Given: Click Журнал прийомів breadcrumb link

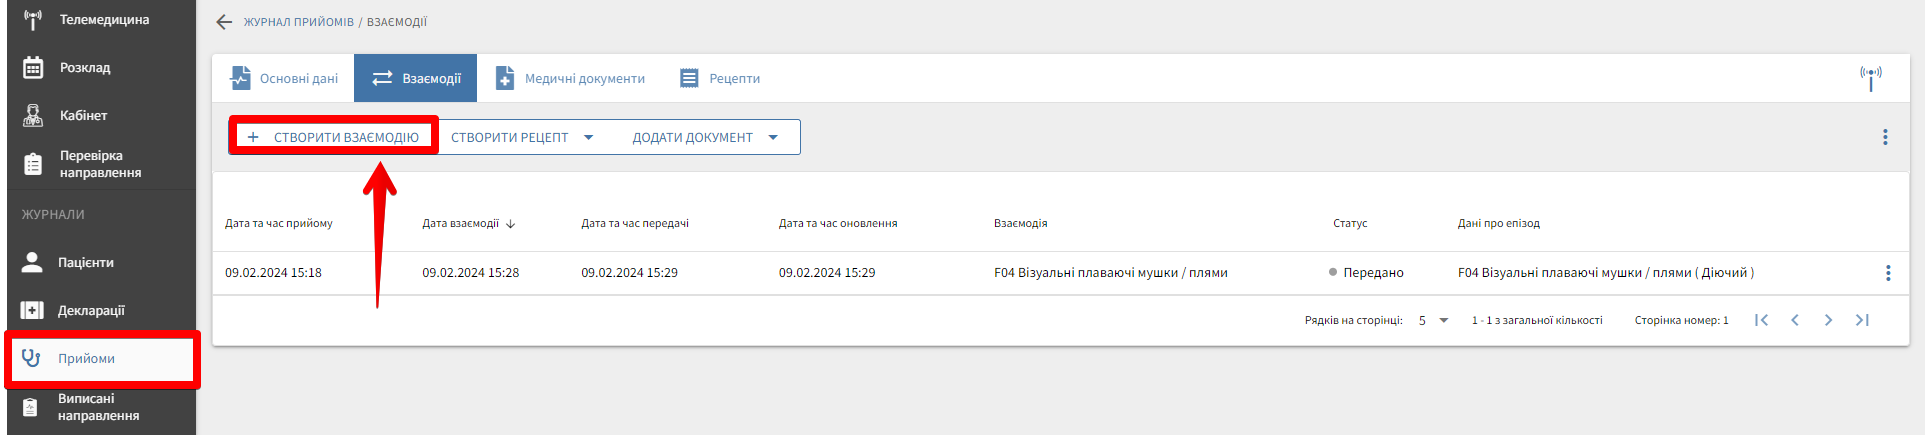Looking at the screenshot, I should pos(298,22).
